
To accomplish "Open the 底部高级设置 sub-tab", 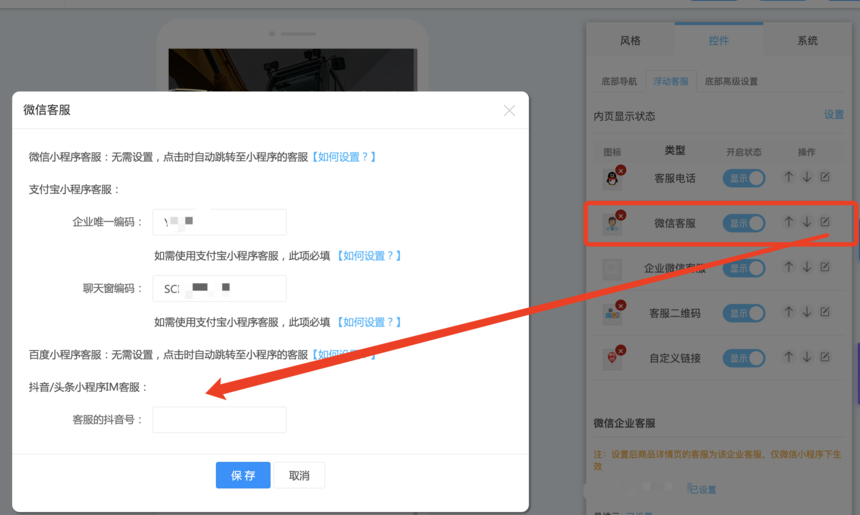I will 731,81.
